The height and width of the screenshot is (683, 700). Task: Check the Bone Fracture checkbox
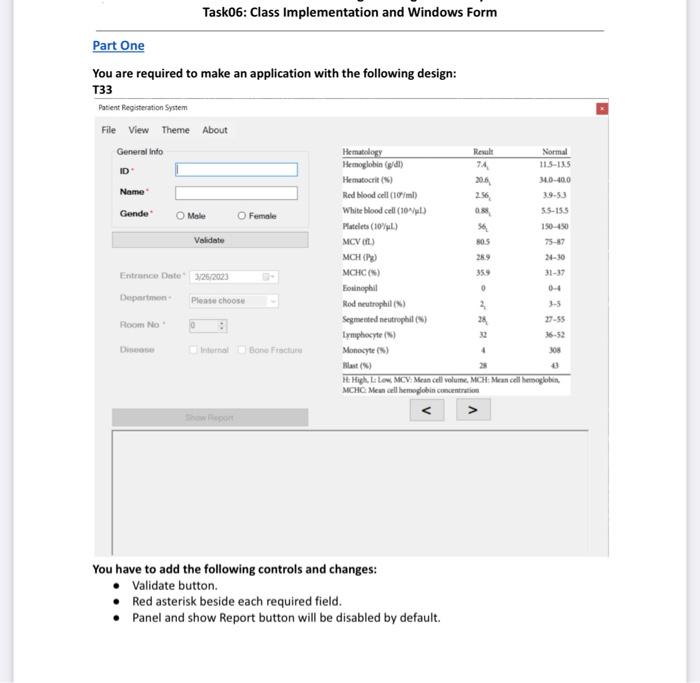[x=242, y=350]
